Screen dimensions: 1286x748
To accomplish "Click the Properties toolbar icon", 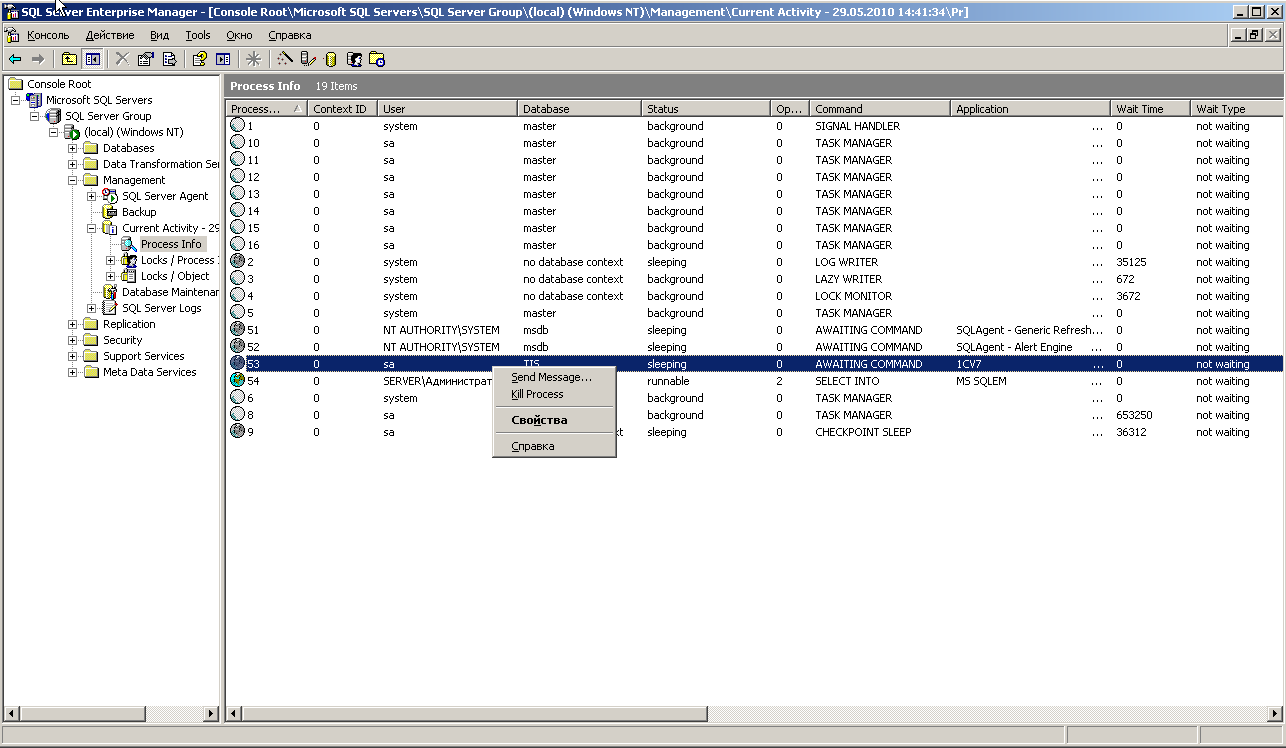I will (x=146, y=59).
